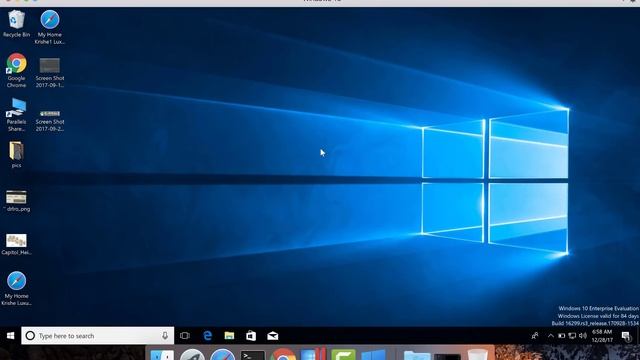Select the Google Chrome desktop shortcut
The height and width of the screenshot is (360, 640).
[x=16, y=70]
